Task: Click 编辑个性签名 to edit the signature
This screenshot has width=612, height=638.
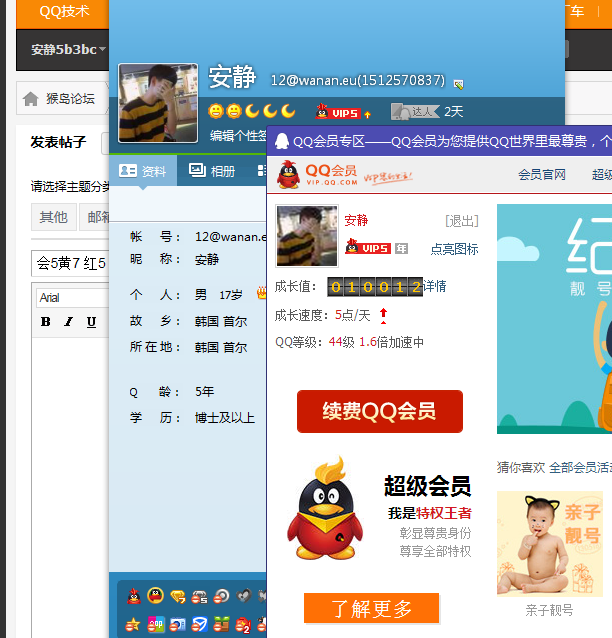Action: [x=238, y=135]
